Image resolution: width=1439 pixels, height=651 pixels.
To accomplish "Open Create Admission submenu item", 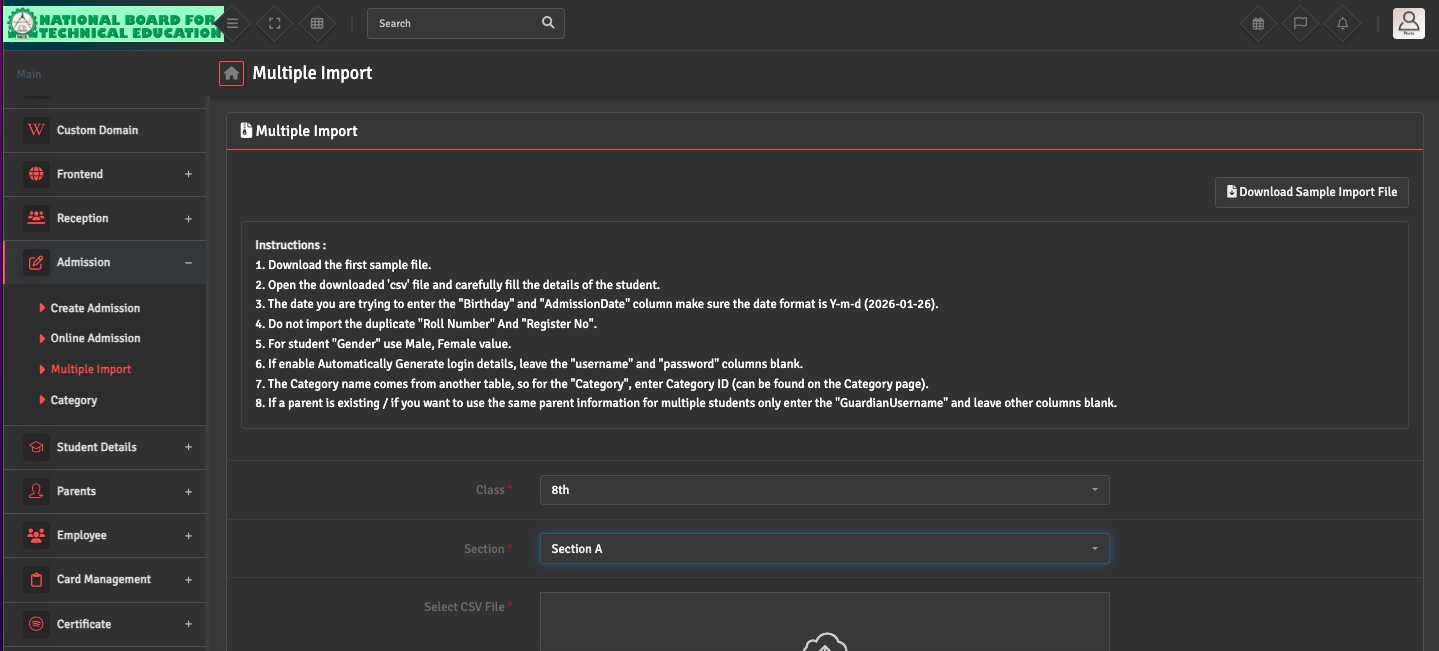I will (95, 308).
